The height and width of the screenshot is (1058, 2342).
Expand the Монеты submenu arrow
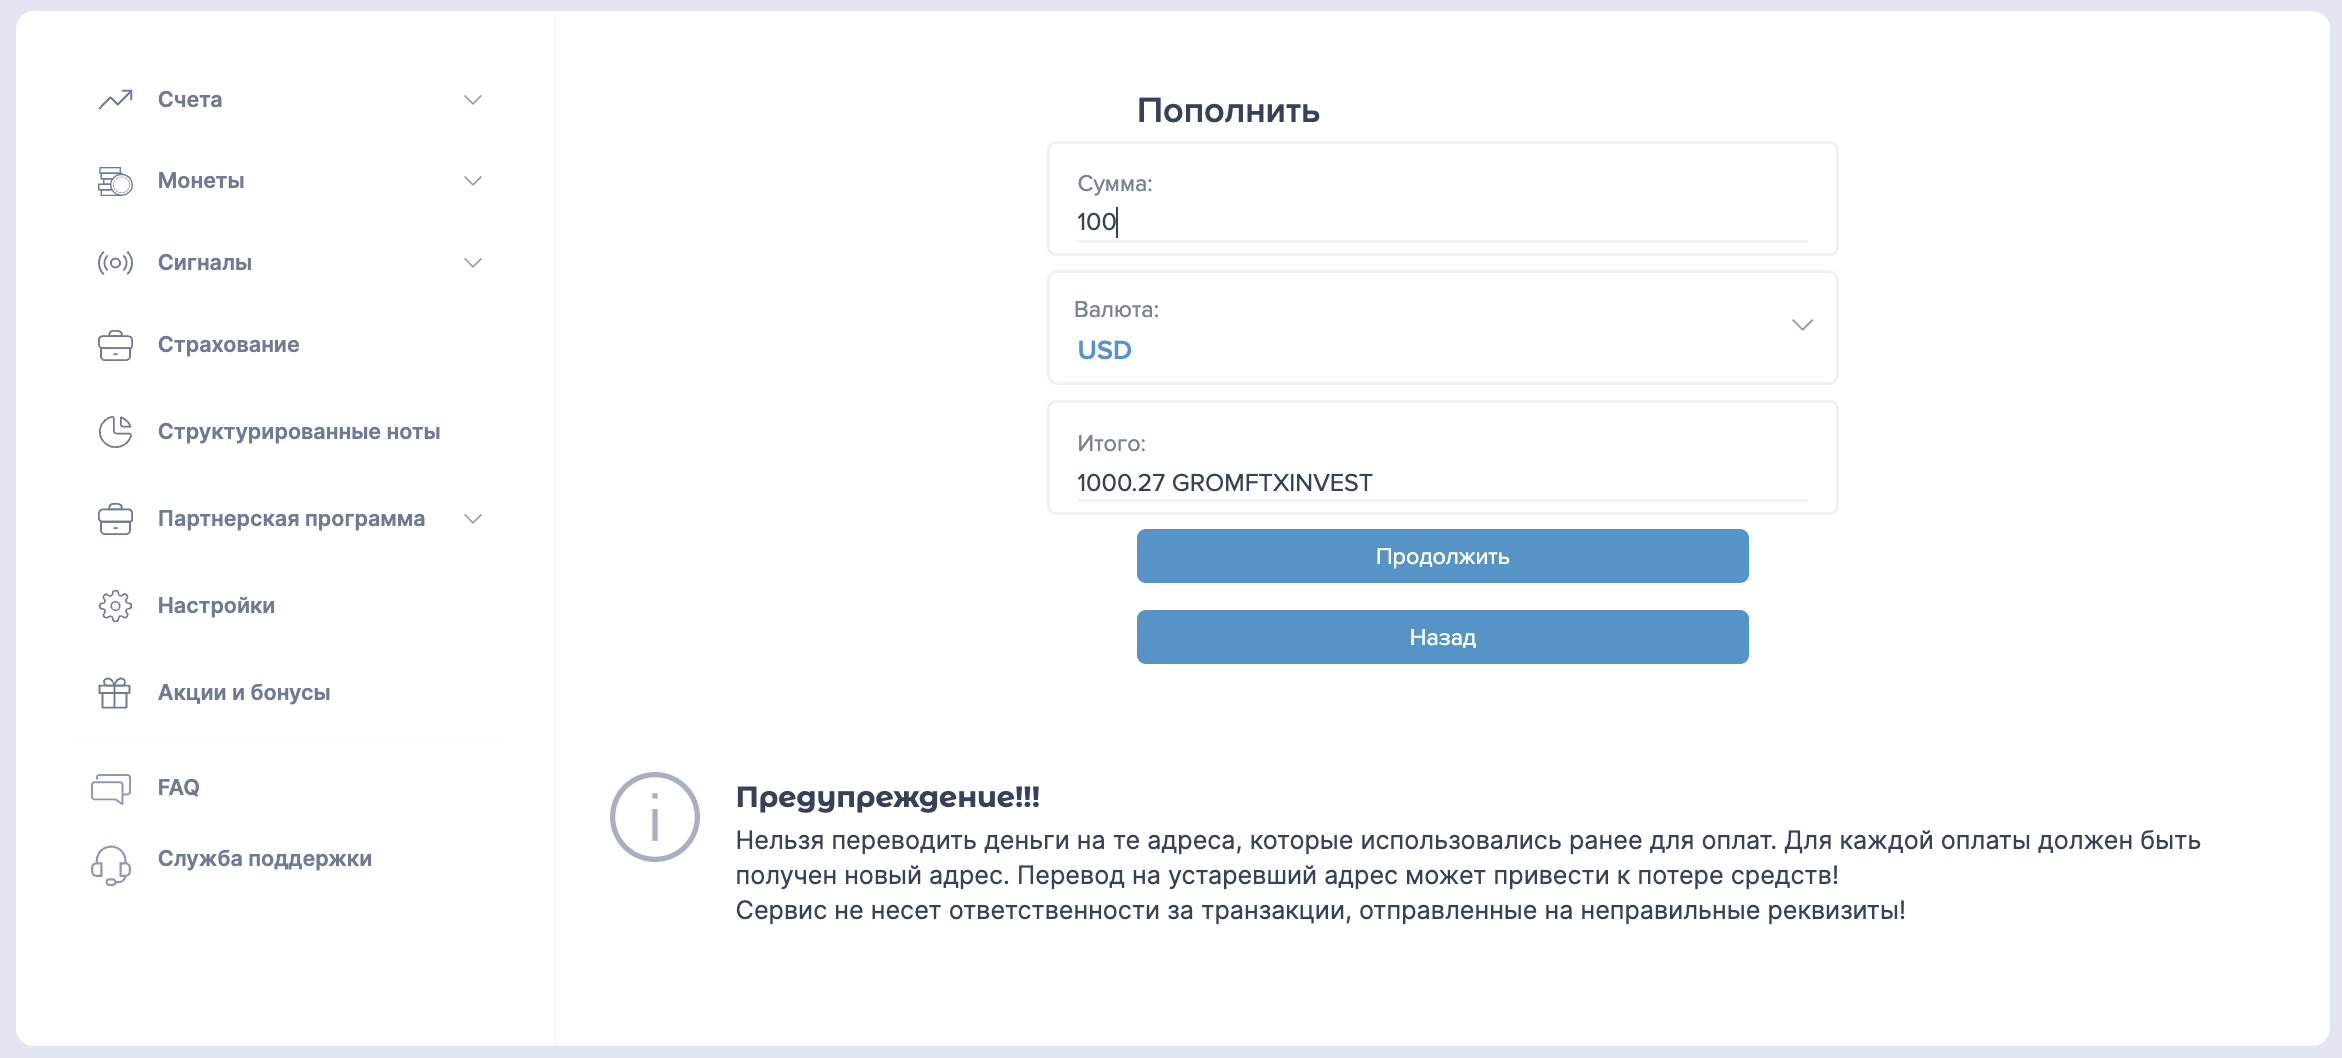point(473,181)
